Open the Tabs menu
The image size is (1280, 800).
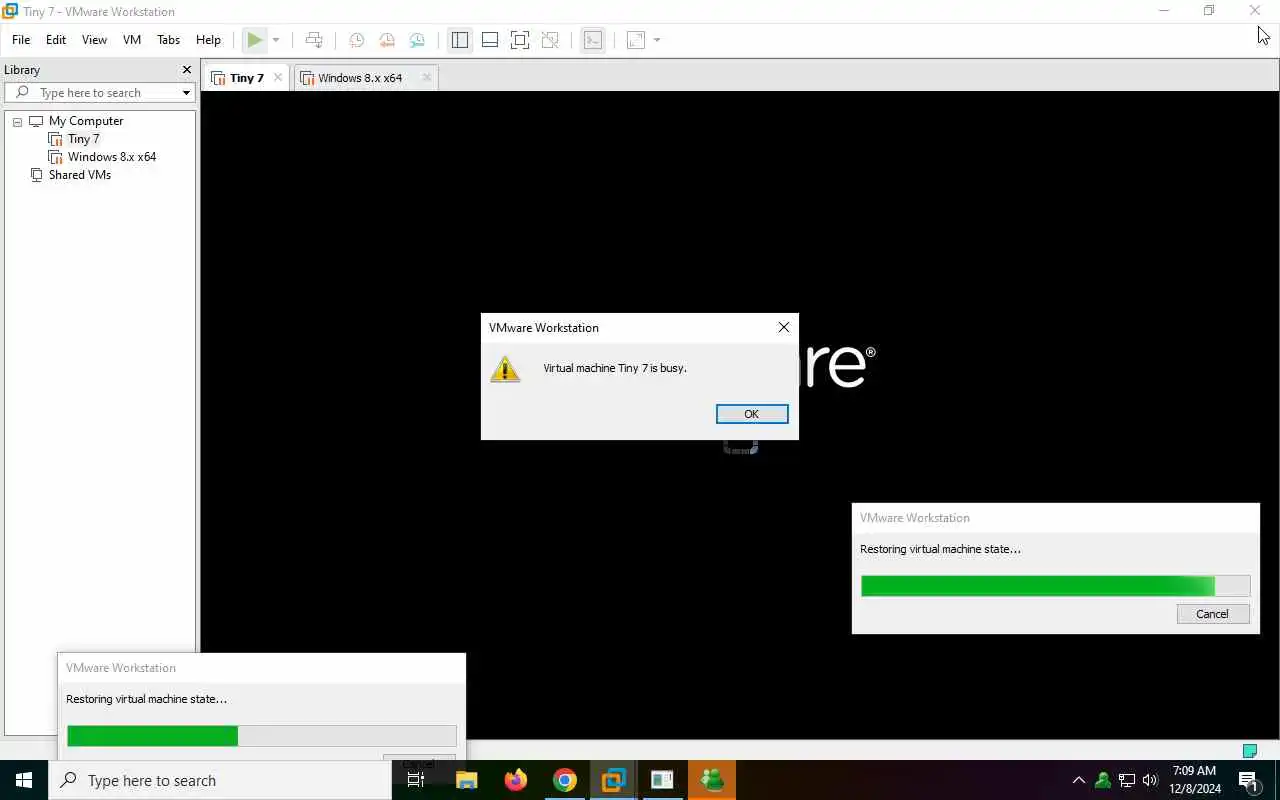[x=168, y=40]
